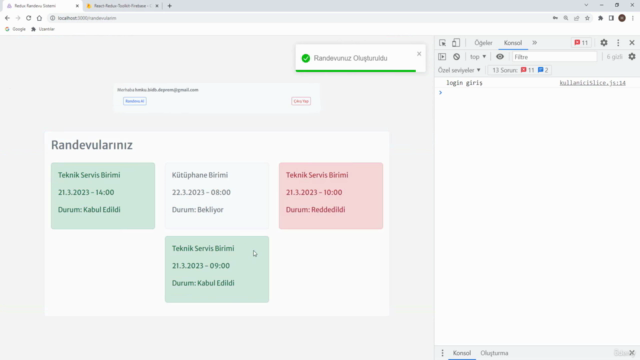This screenshot has width=640, height=360.
Task: Open console settings gear beside hidden count
Action: coord(632,57)
